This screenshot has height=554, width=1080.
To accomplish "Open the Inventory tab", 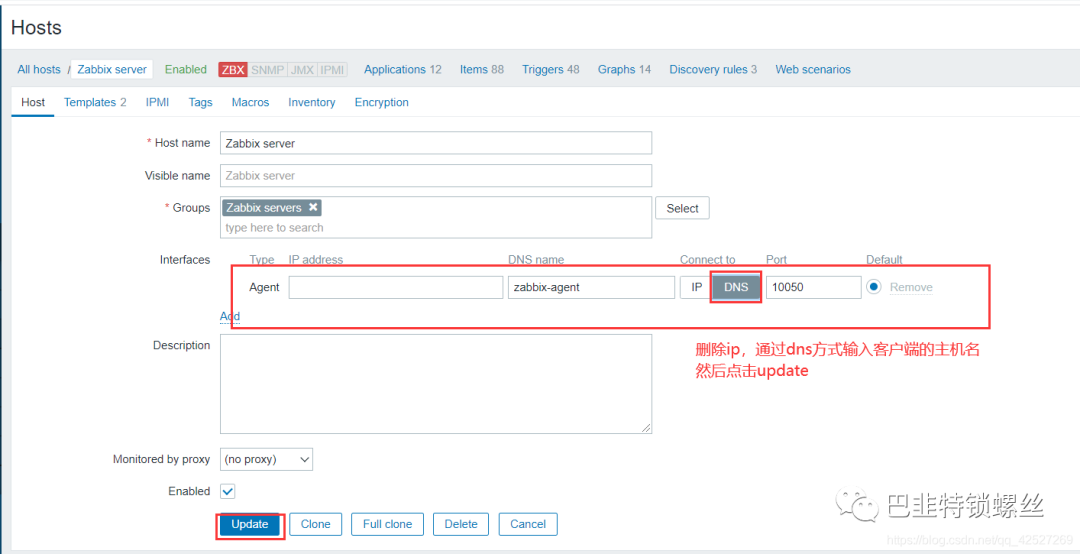I will point(311,102).
